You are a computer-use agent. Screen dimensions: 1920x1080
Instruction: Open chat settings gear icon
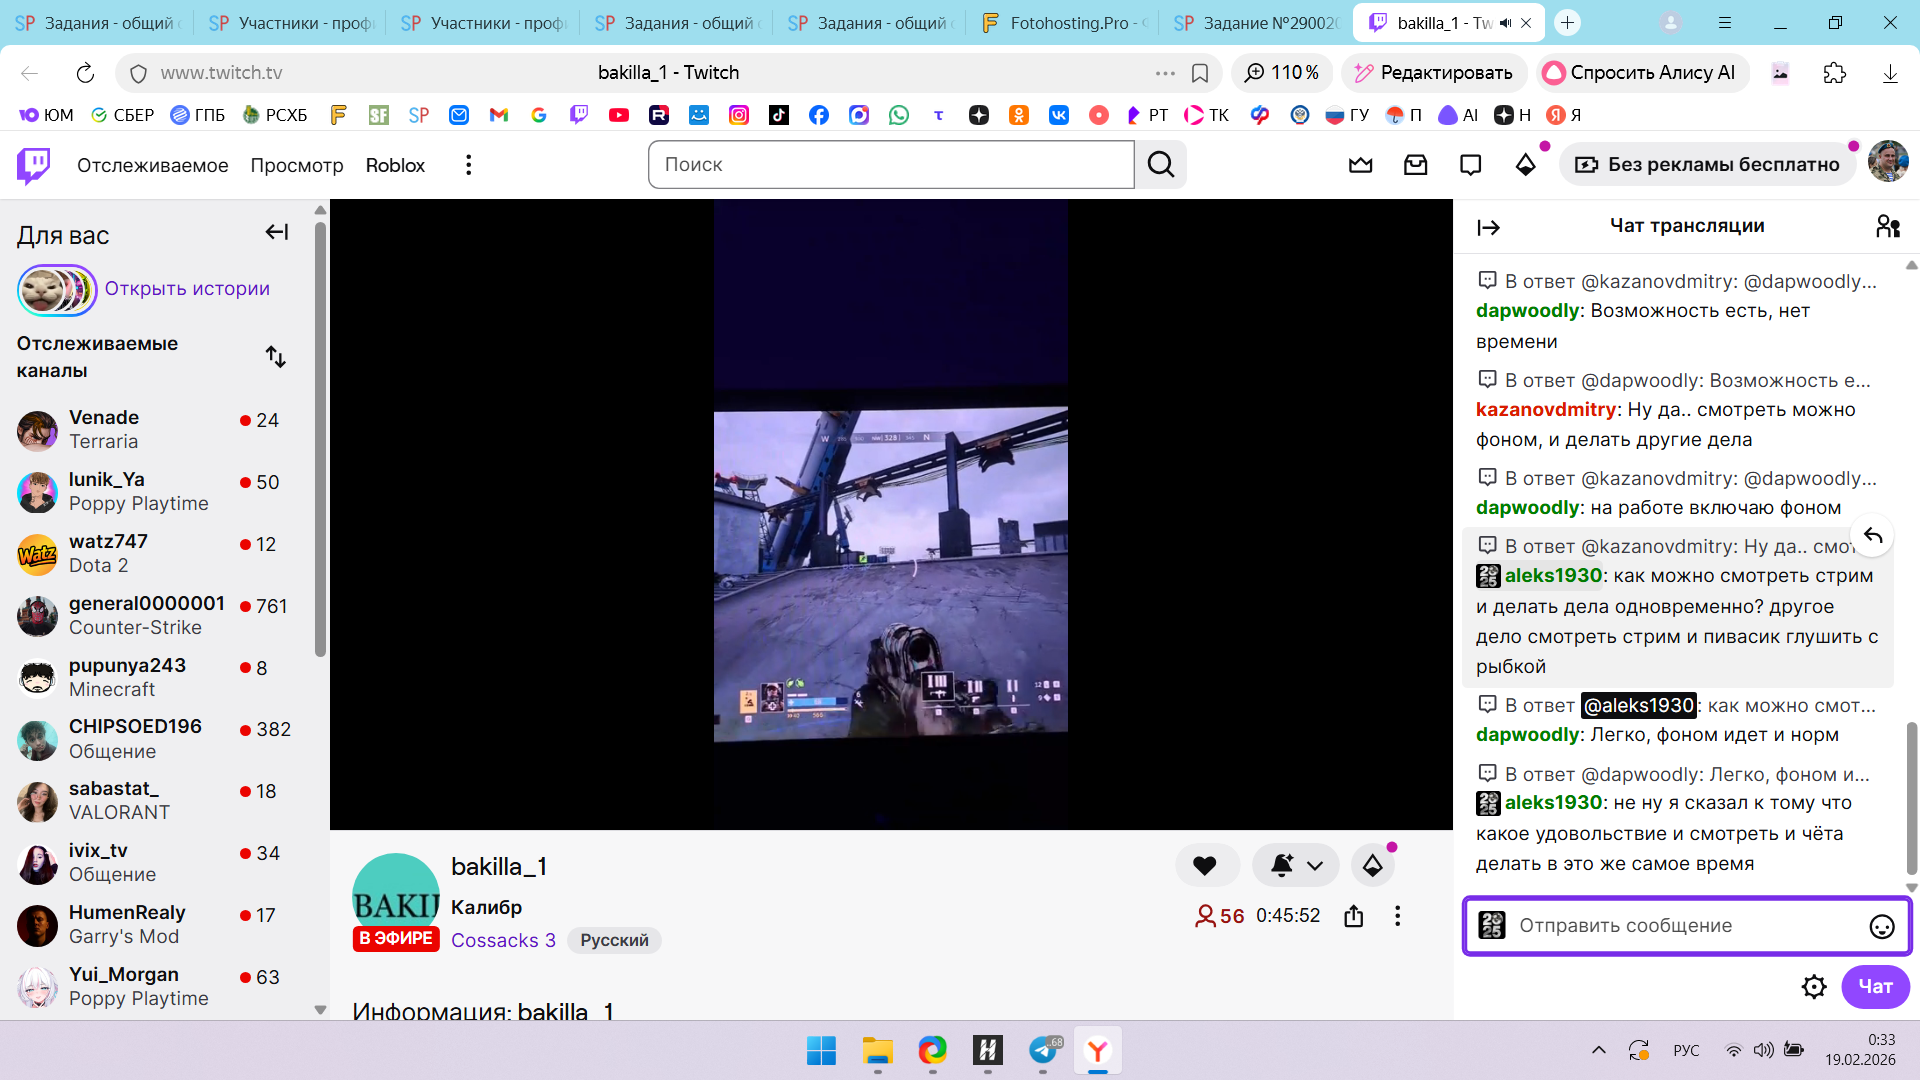(x=1813, y=987)
